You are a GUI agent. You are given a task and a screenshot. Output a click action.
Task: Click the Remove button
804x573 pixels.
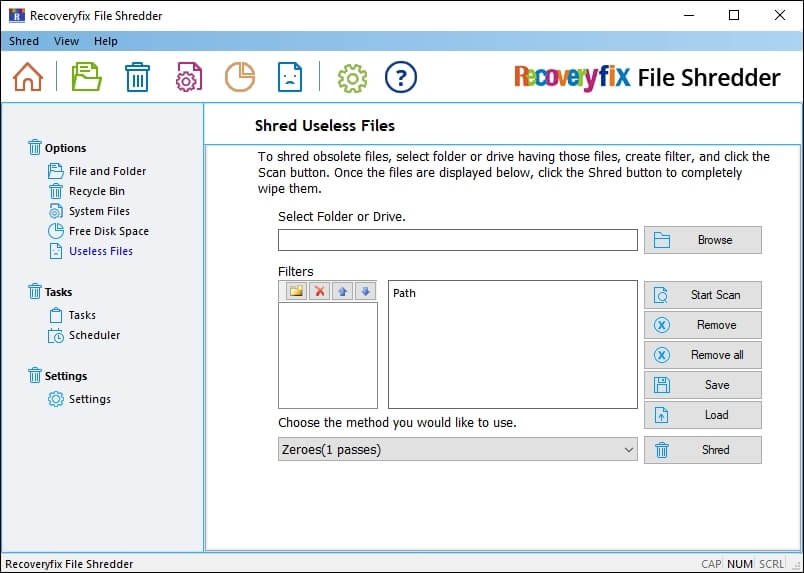702,325
